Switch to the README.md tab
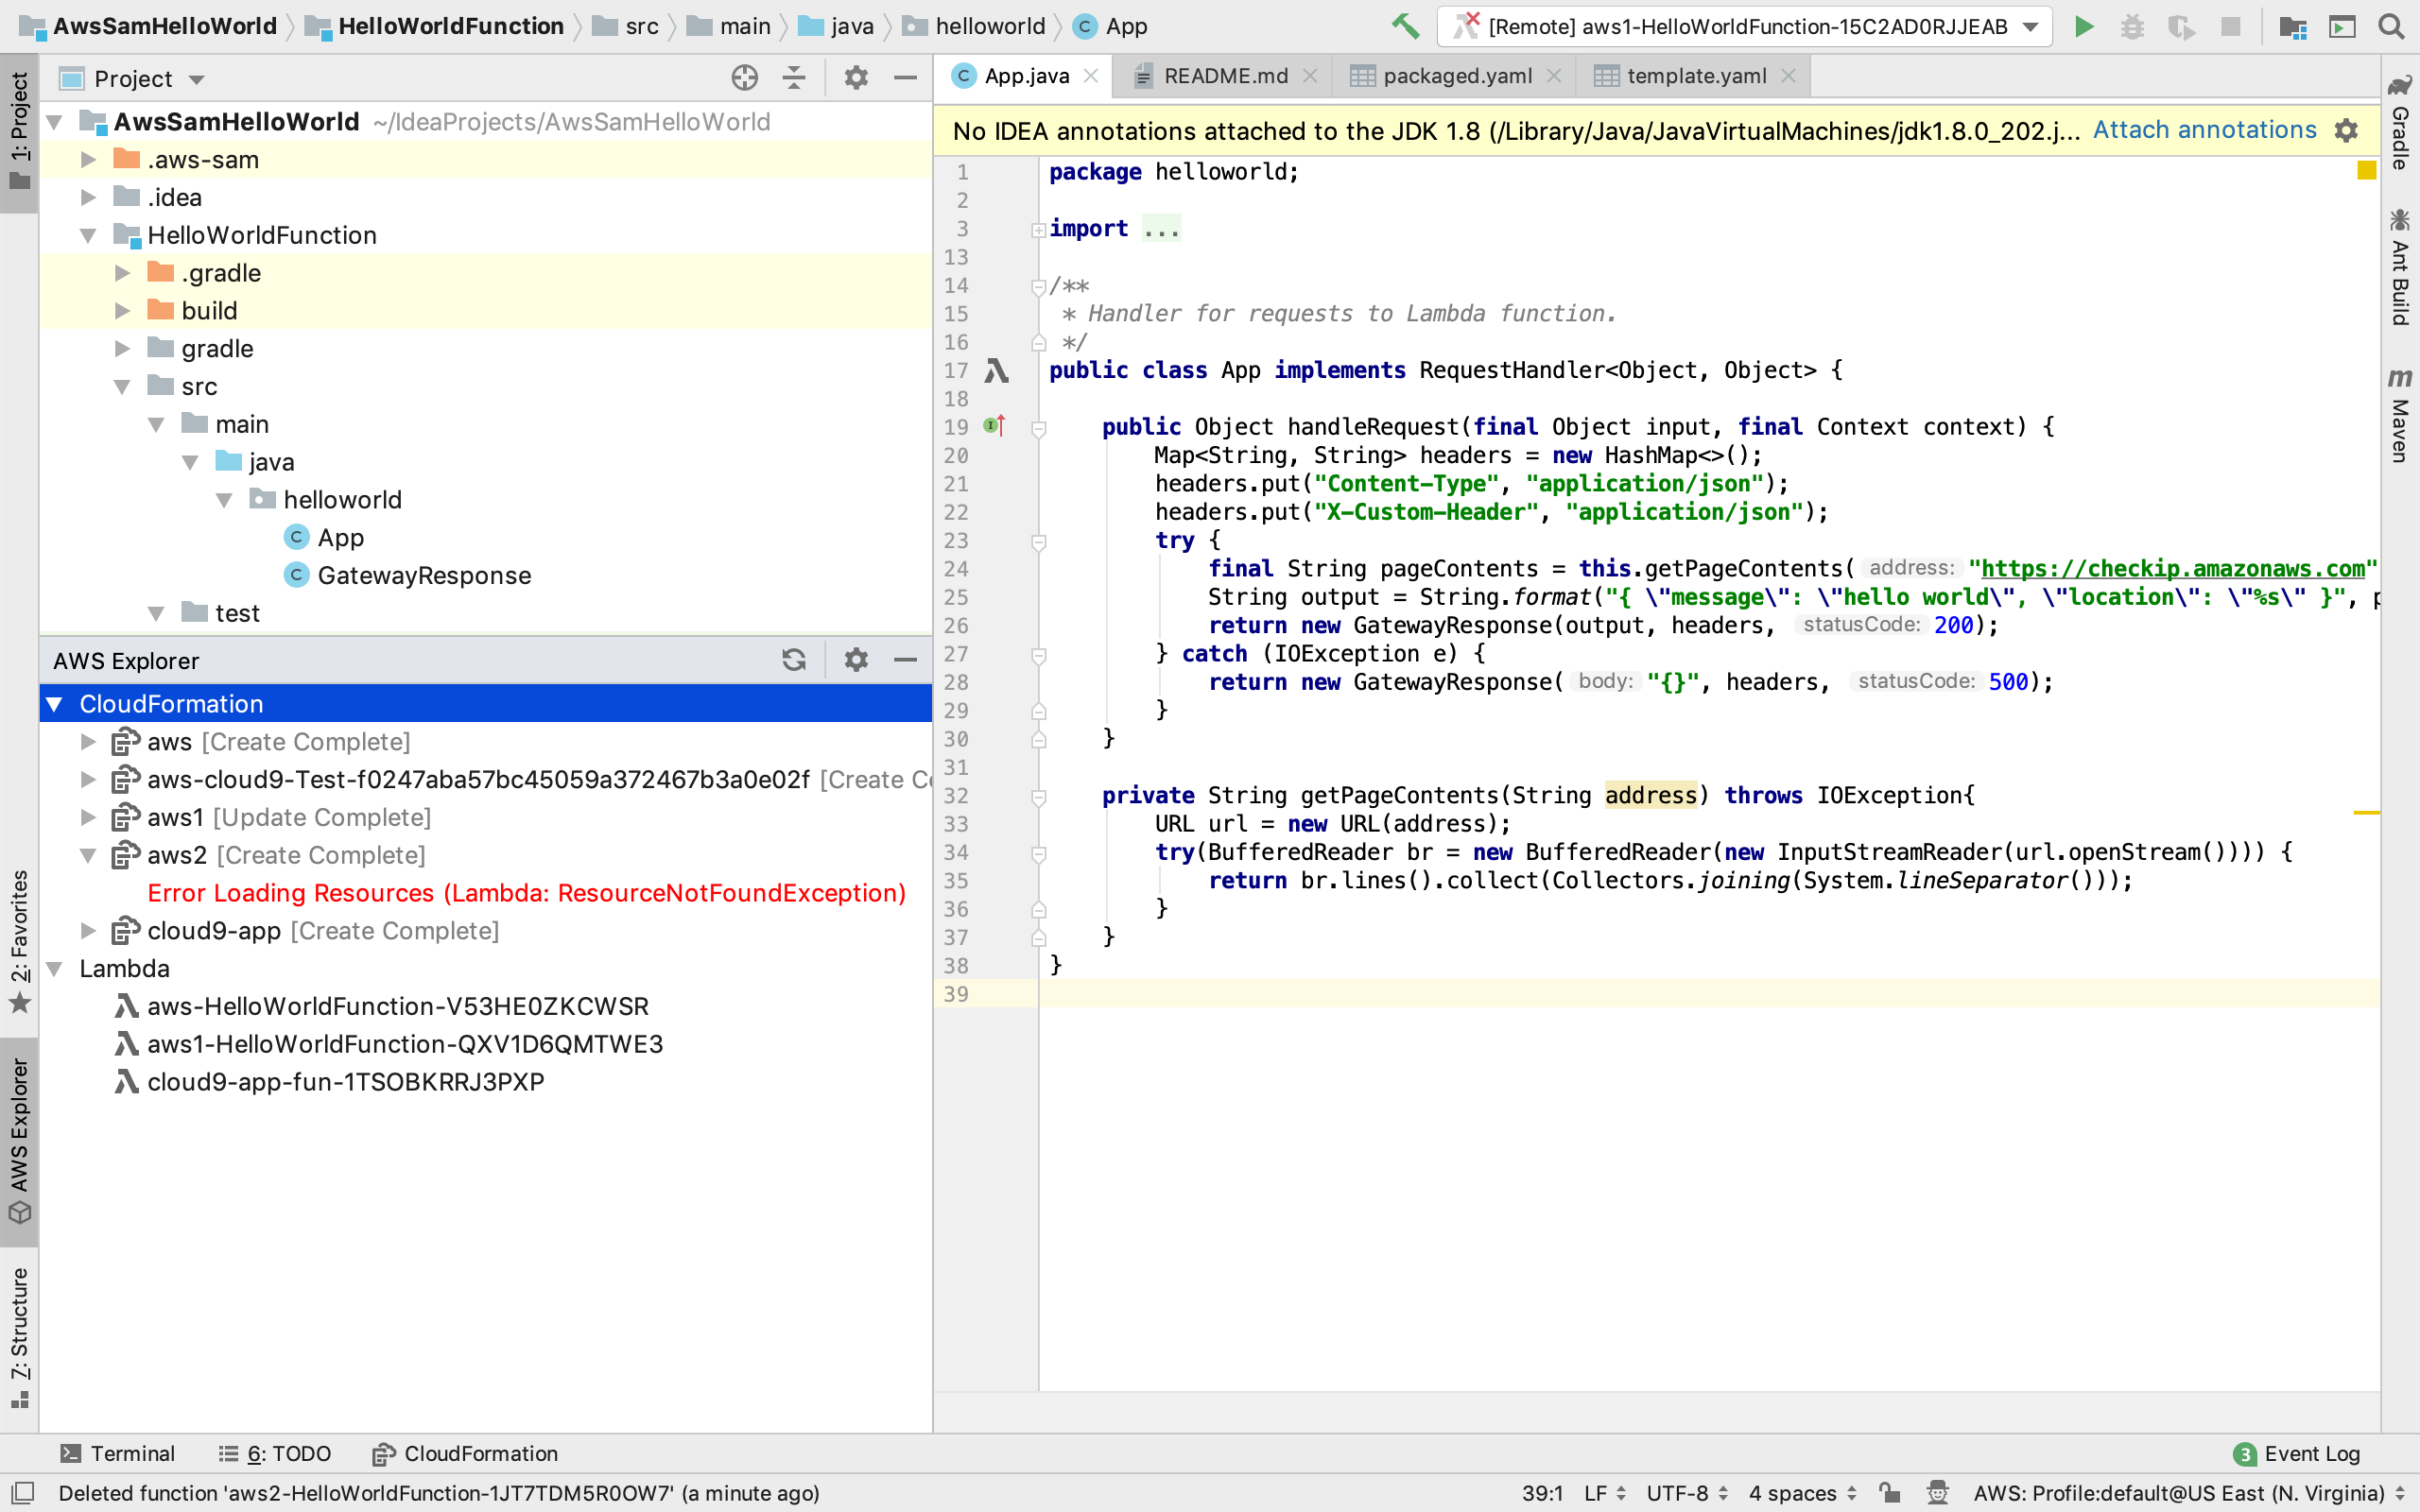The height and width of the screenshot is (1512, 2420). tap(1225, 76)
